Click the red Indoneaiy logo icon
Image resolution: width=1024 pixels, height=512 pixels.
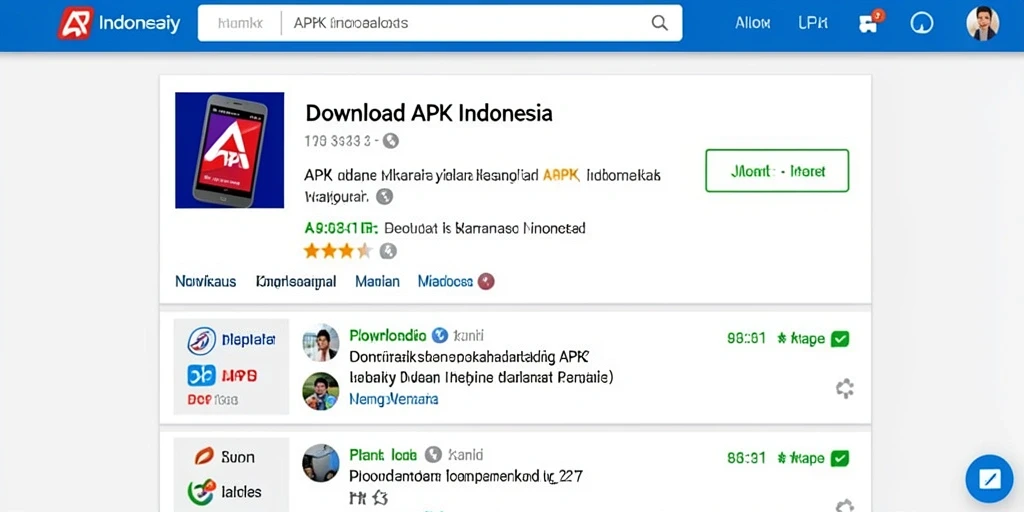(x=75, y=24)
